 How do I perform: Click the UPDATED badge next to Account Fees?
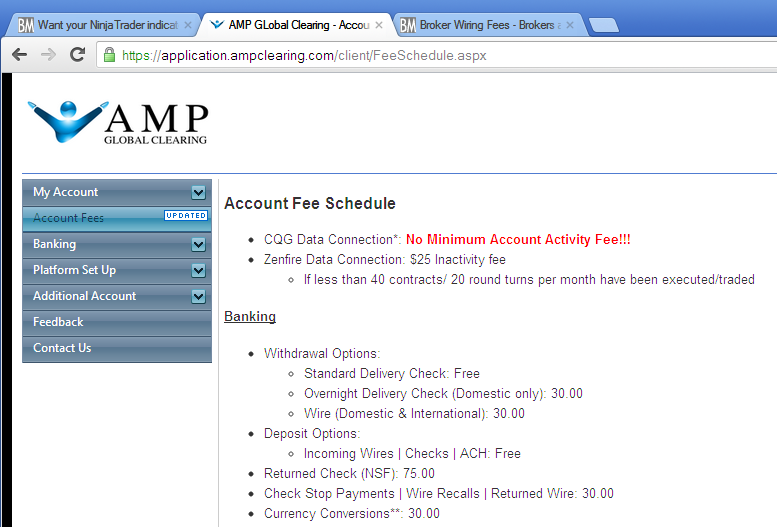pos(186,215)
